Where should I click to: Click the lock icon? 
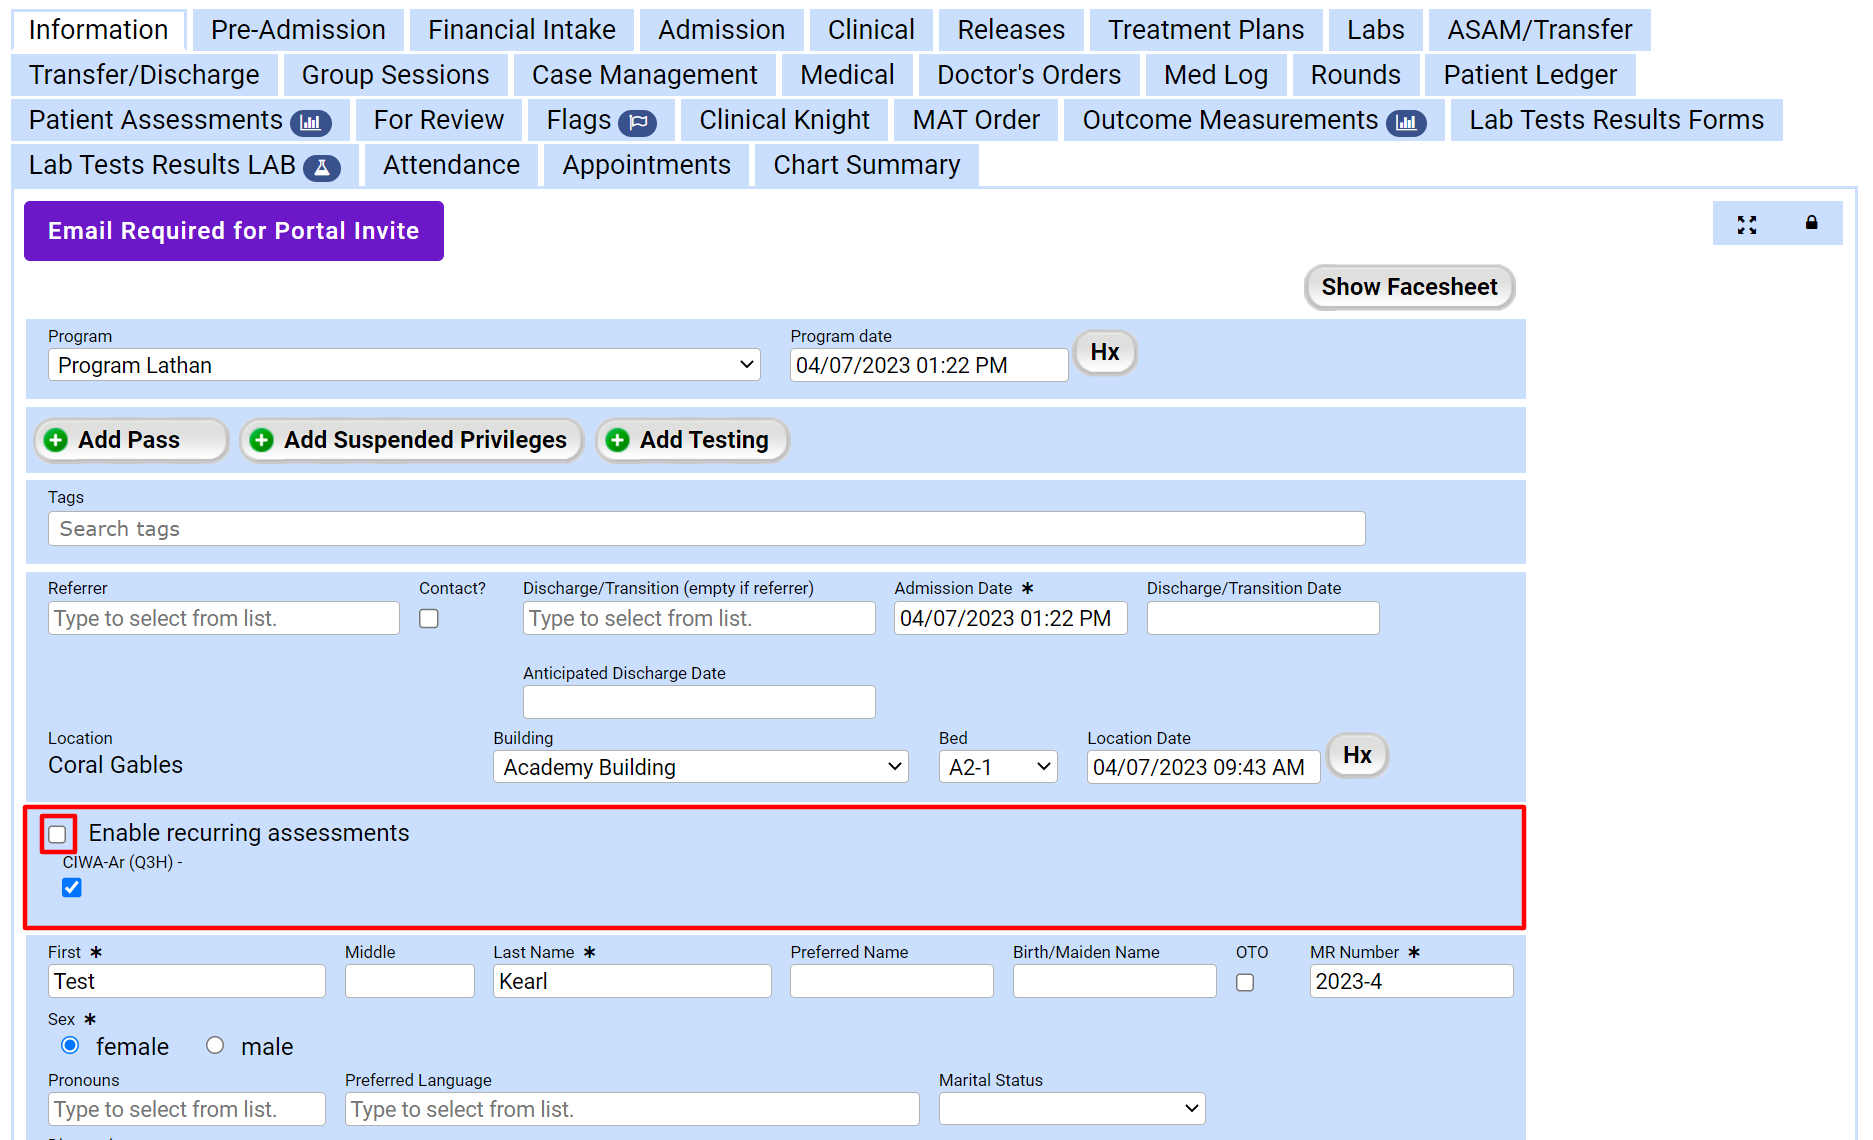(1811, 223)
